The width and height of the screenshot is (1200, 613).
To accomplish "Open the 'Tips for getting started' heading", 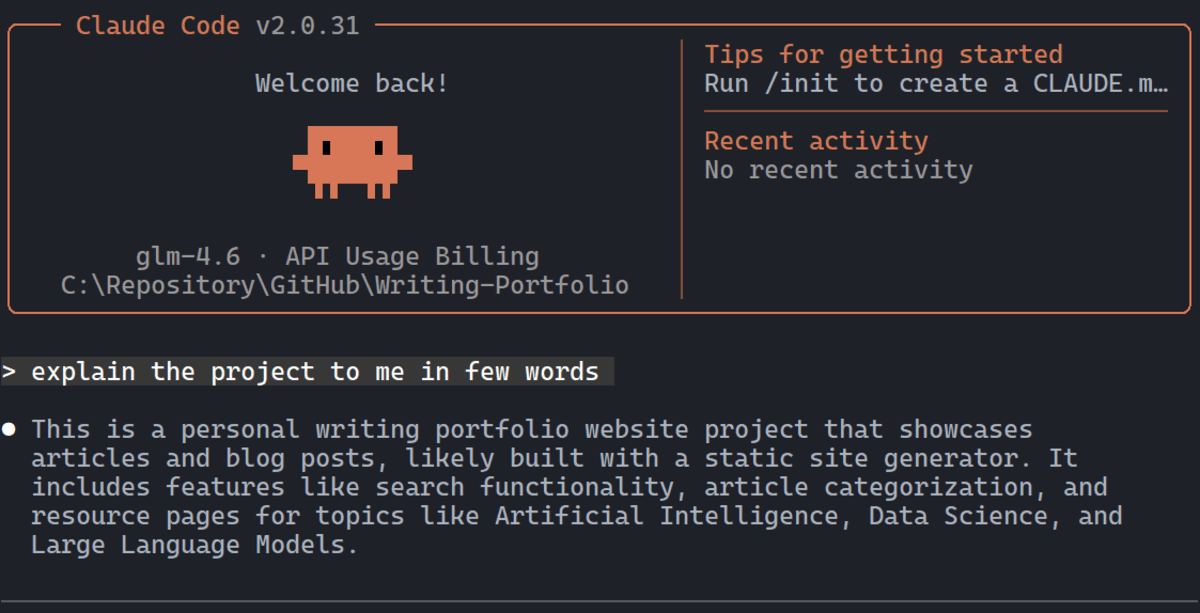I will pos(883,54).
